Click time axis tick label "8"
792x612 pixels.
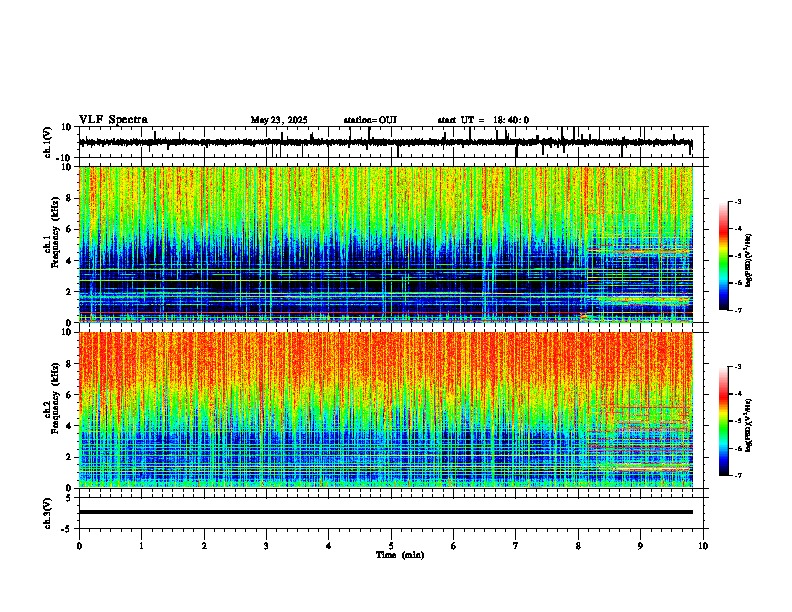[578, 546]
